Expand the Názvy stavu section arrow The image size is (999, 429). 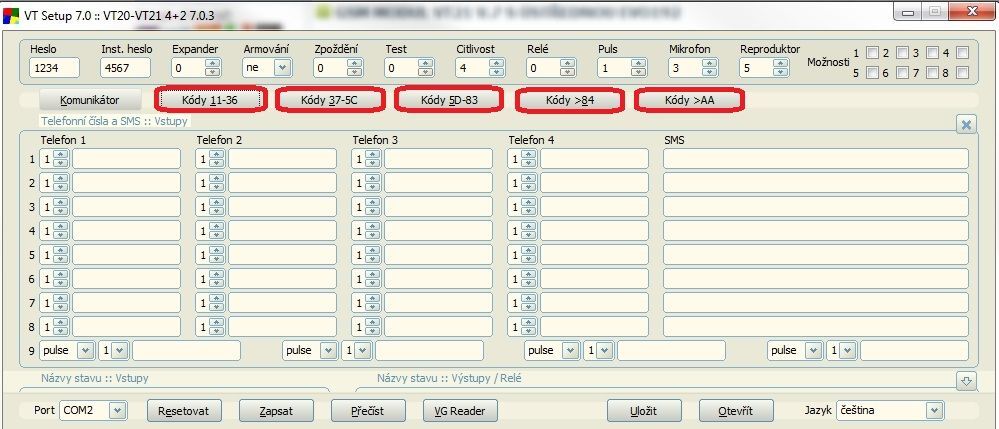tap(966, 381)
